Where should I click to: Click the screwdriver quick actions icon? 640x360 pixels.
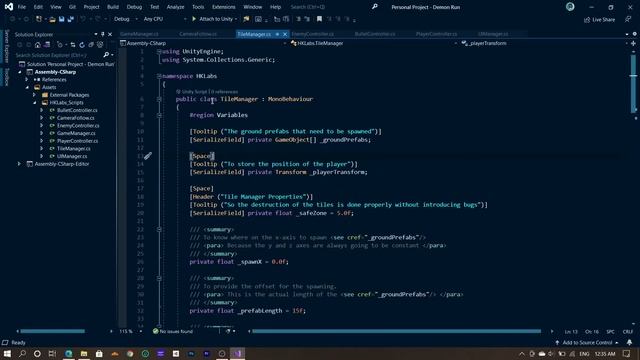coord(148,156)
